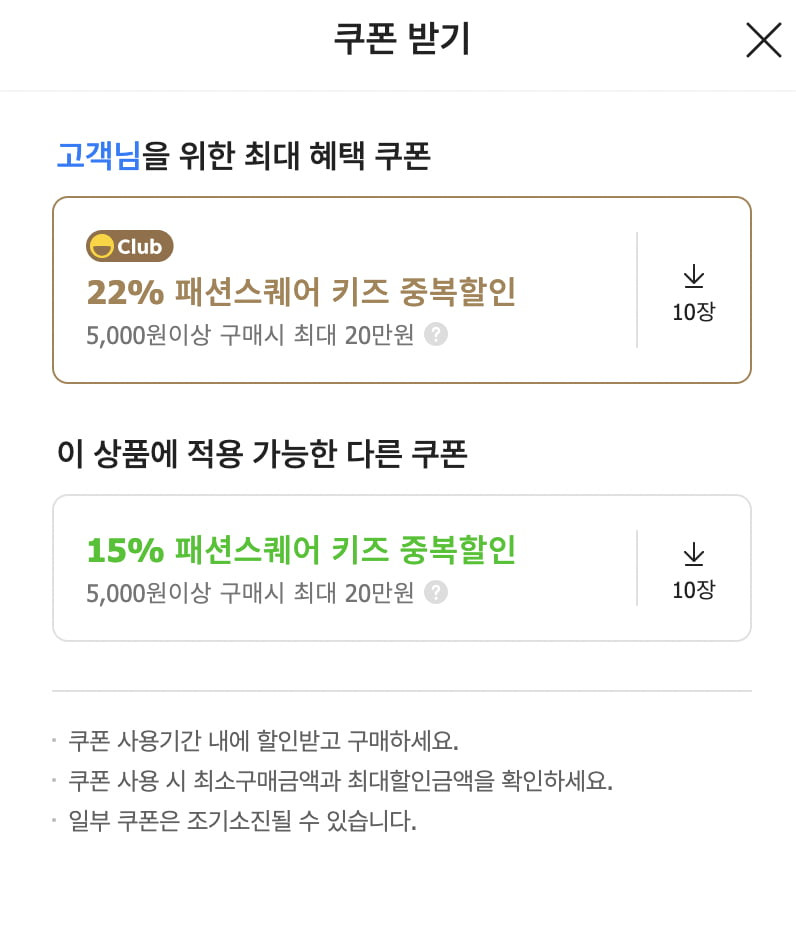
Task: Click 22% coupon's 5,000원이상 구매시 condition text
Action: (250, 335)
